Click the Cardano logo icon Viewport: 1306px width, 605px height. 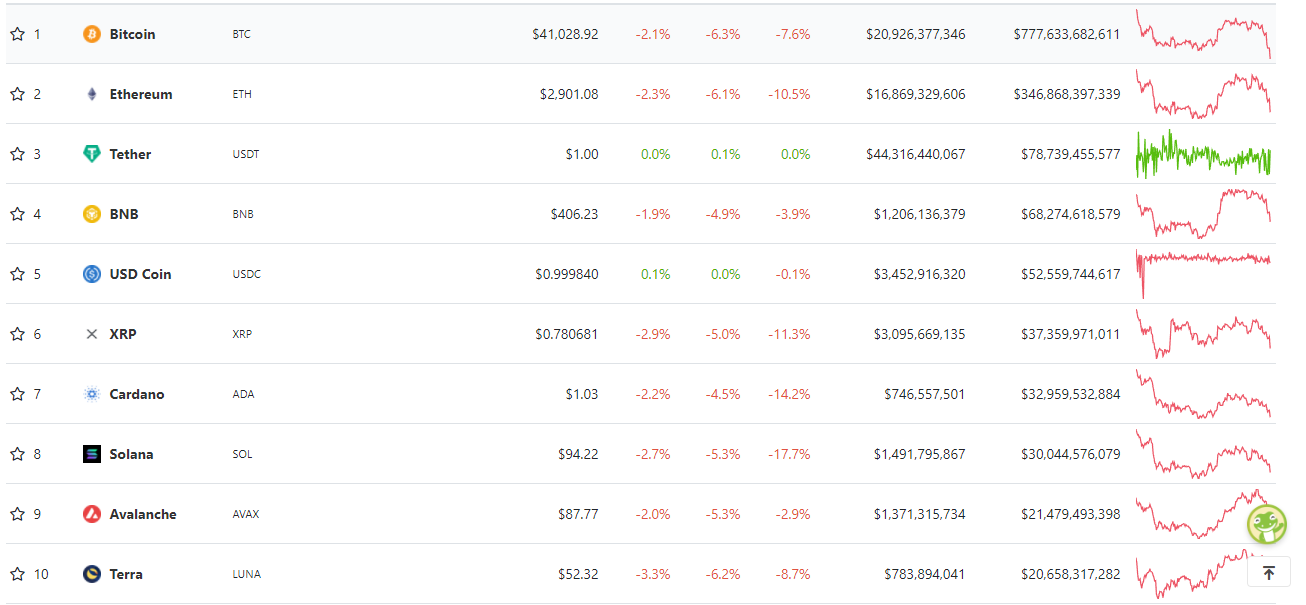(x=92, y=394)
